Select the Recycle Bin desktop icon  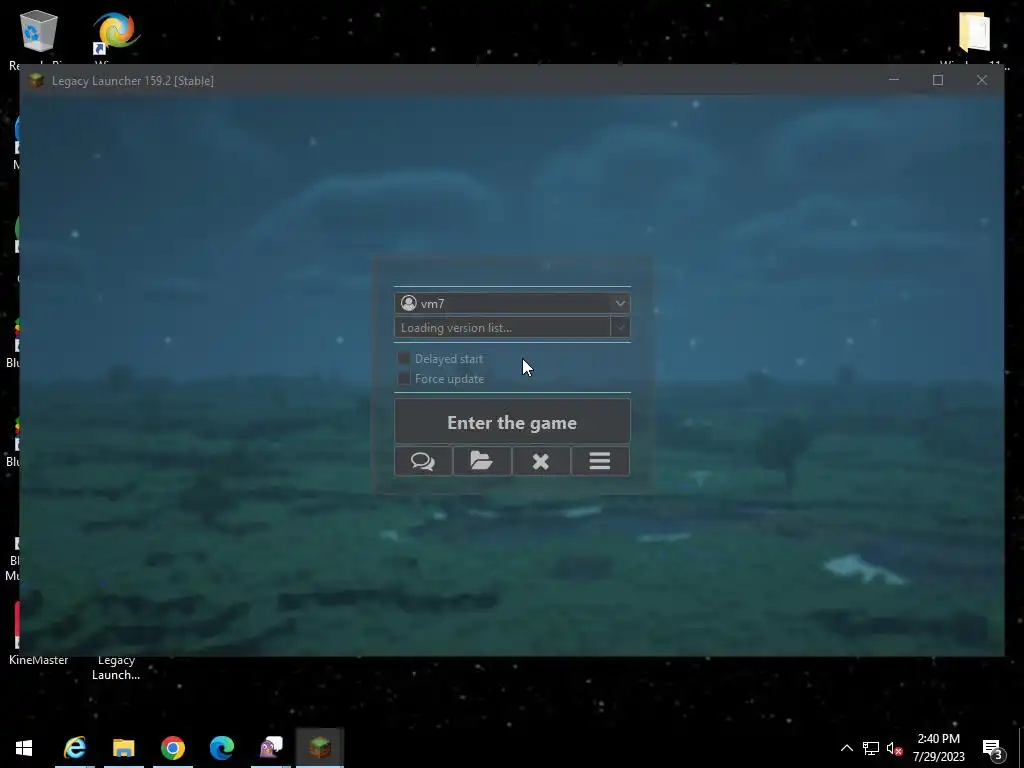pyautogui.click(x=39, y=31)
